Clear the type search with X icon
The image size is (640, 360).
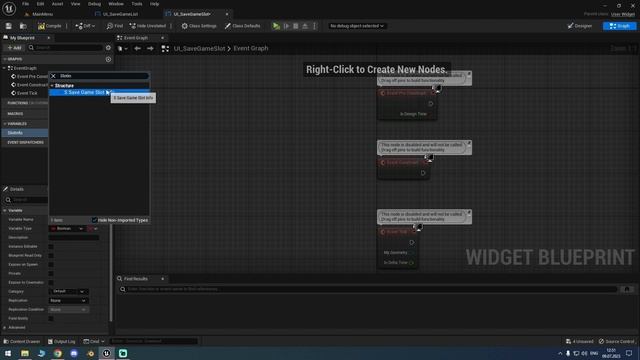click(x=53, y=76)
